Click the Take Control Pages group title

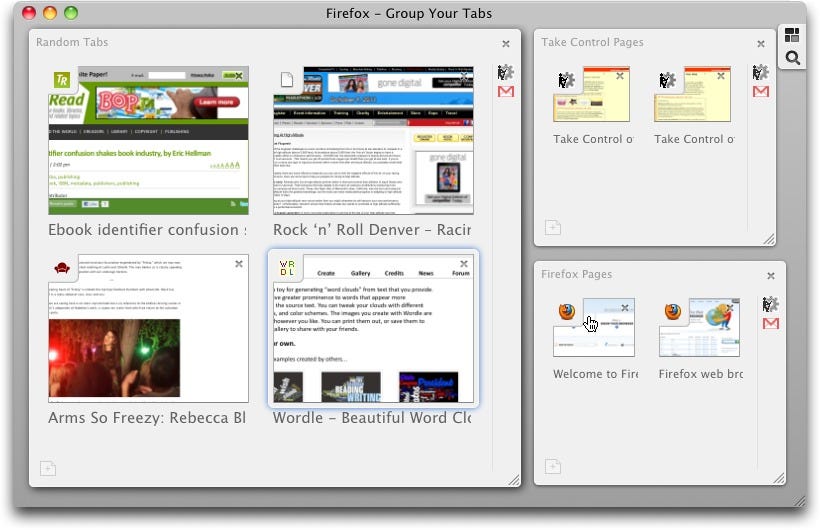pos(593,42)
